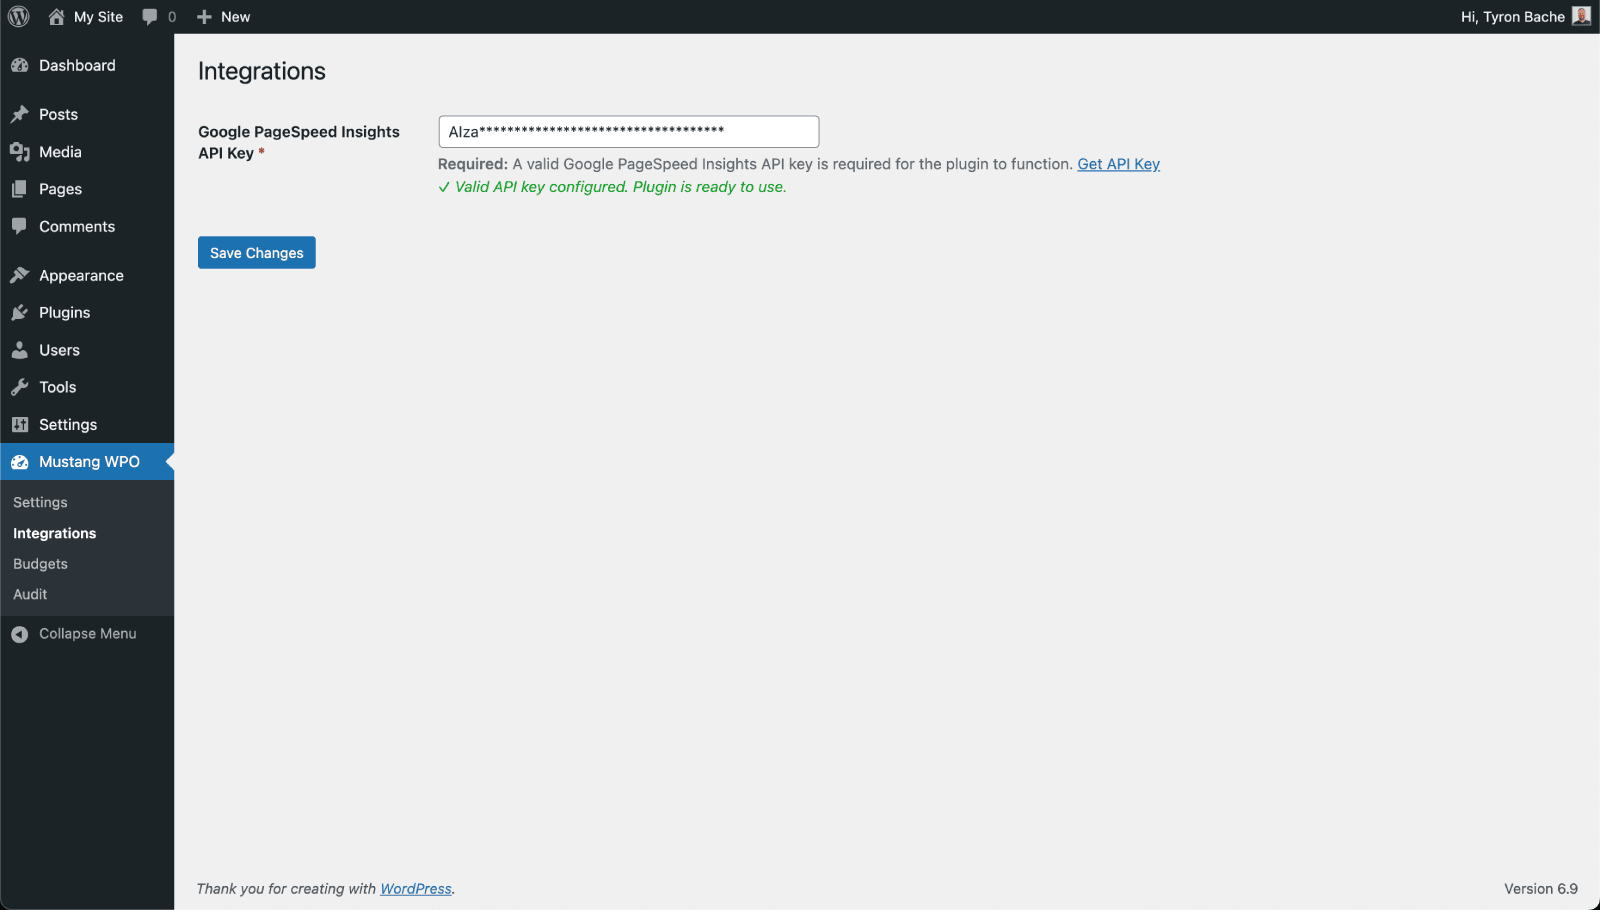
Task: Click Tyron Bache's avatar image
Action: (1581, 16)
